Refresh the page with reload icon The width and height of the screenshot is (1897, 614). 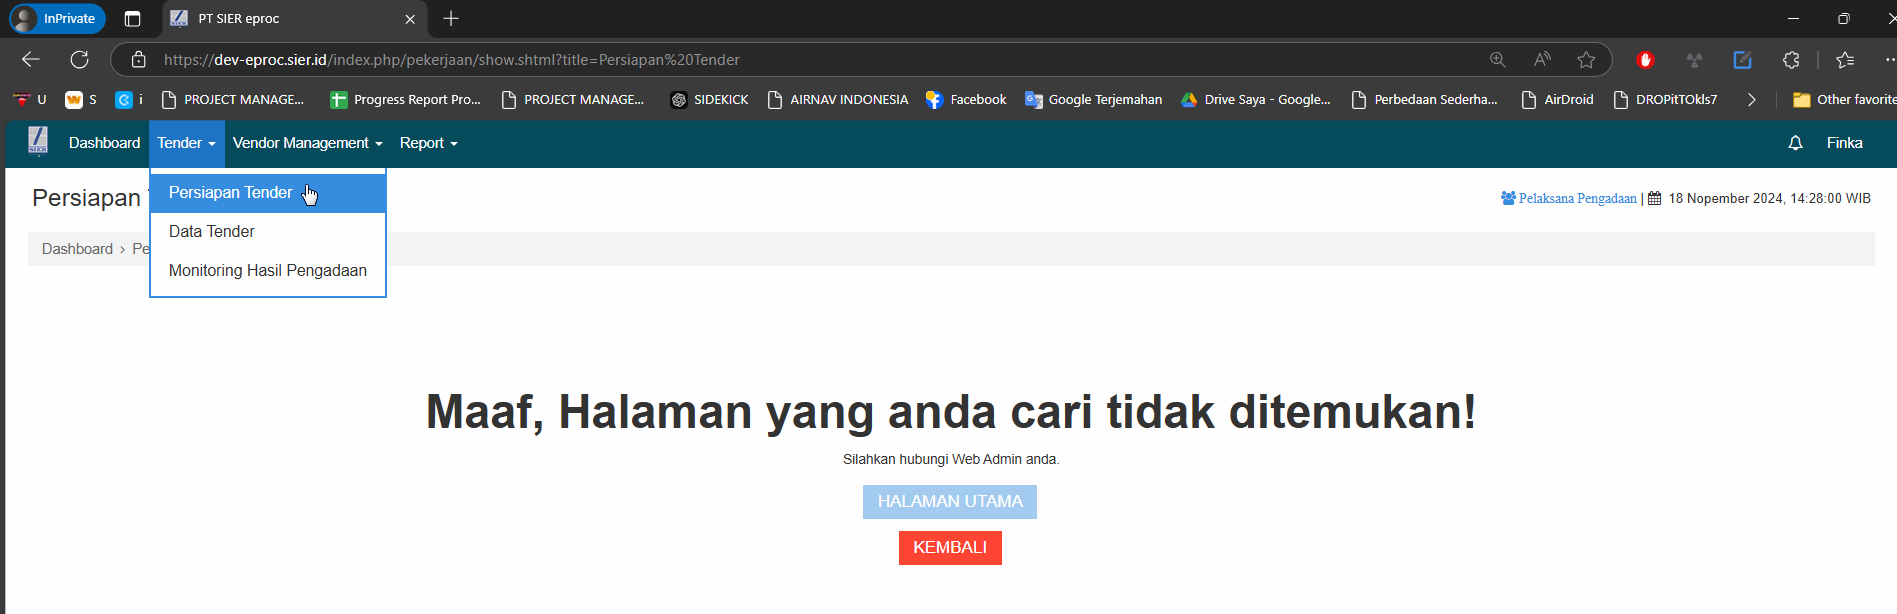tap(80, 60)
